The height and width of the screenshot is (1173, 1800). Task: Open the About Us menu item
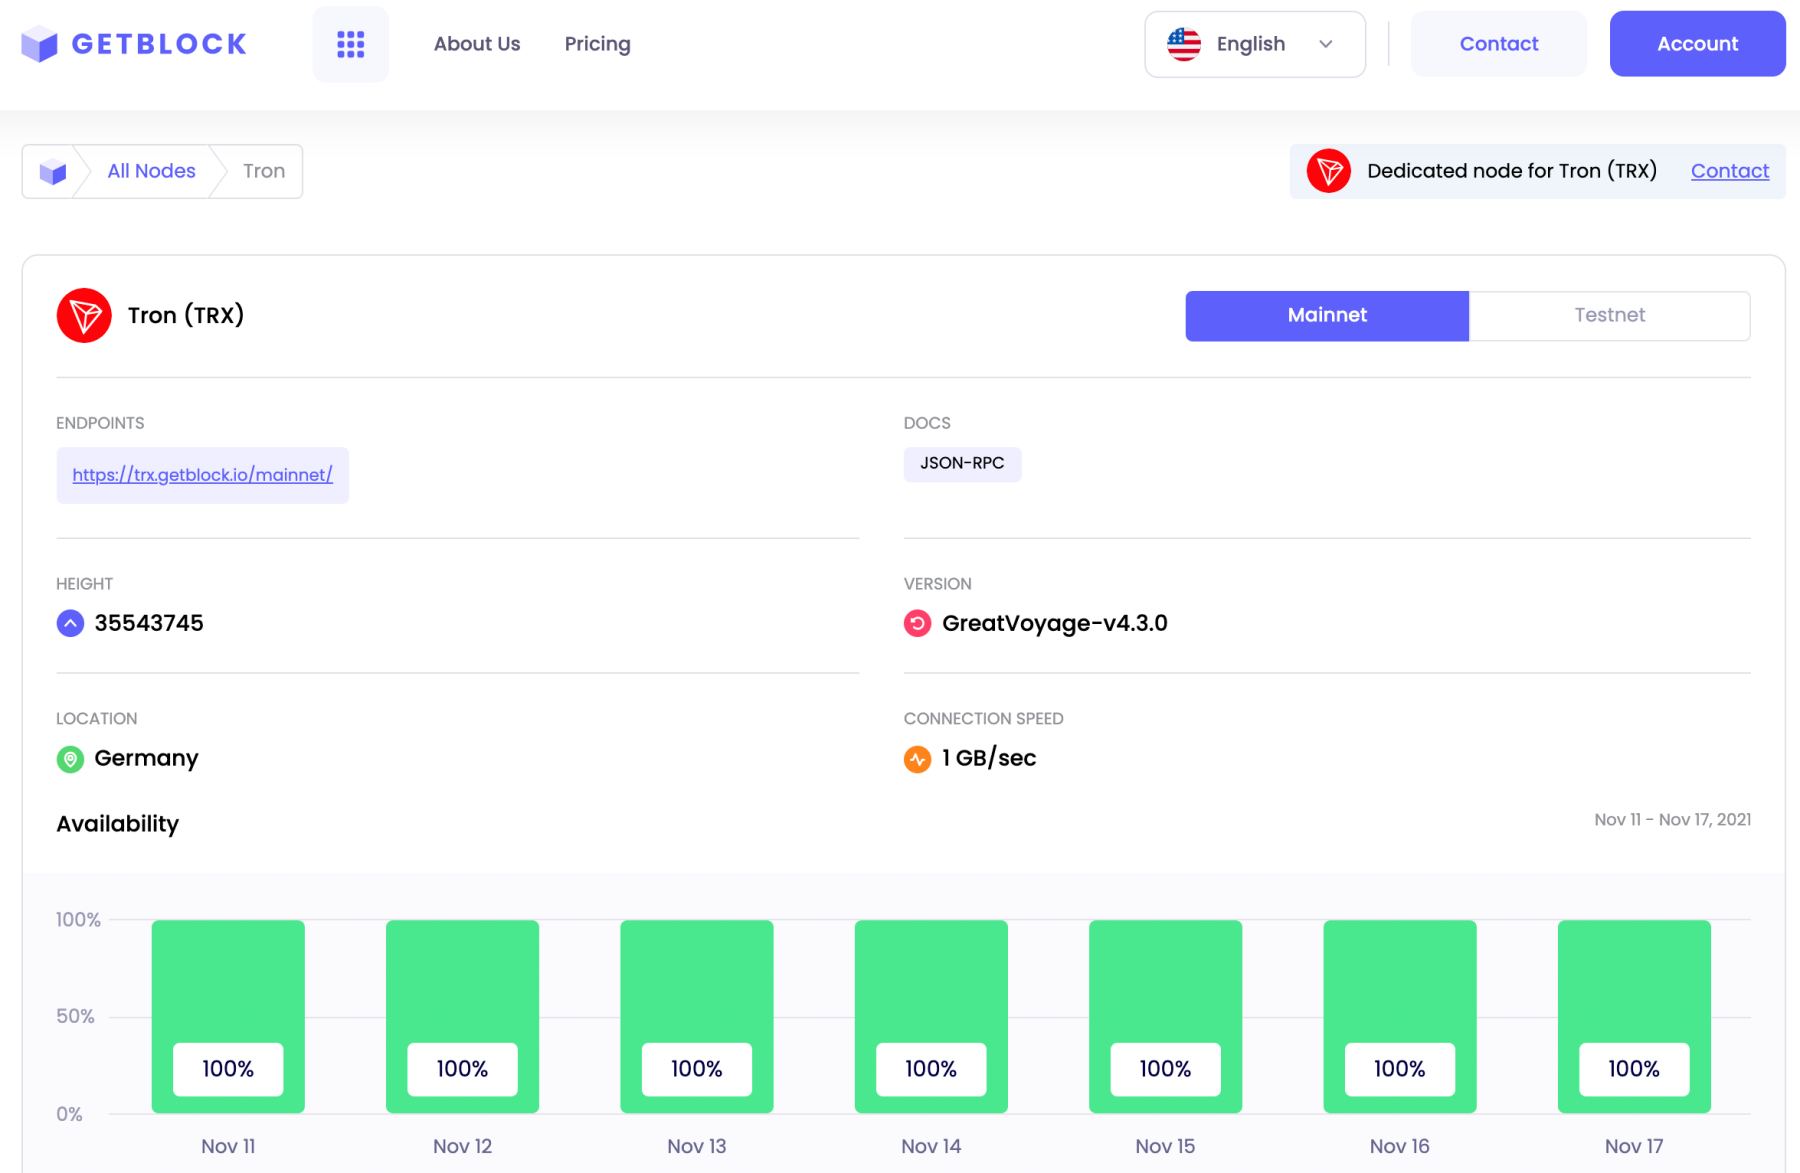coord(476,43)
